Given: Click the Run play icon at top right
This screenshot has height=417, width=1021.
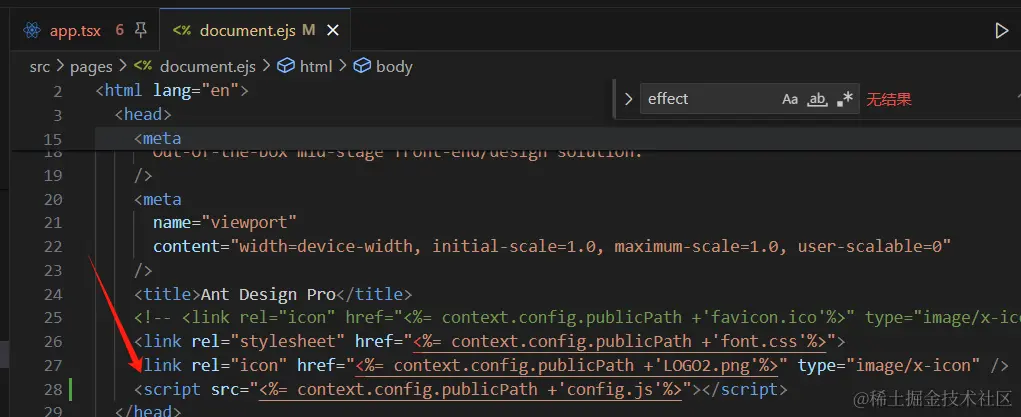Looking at the screenshot, I should [x=1001, y=31].
